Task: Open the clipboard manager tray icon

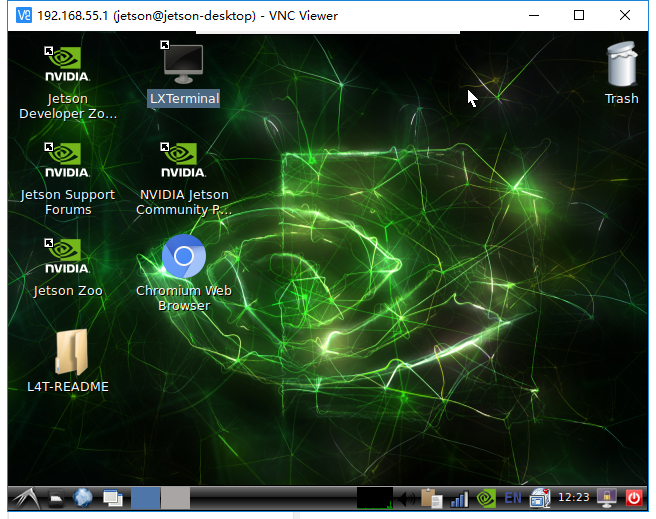Action: (x=432, y=499)
